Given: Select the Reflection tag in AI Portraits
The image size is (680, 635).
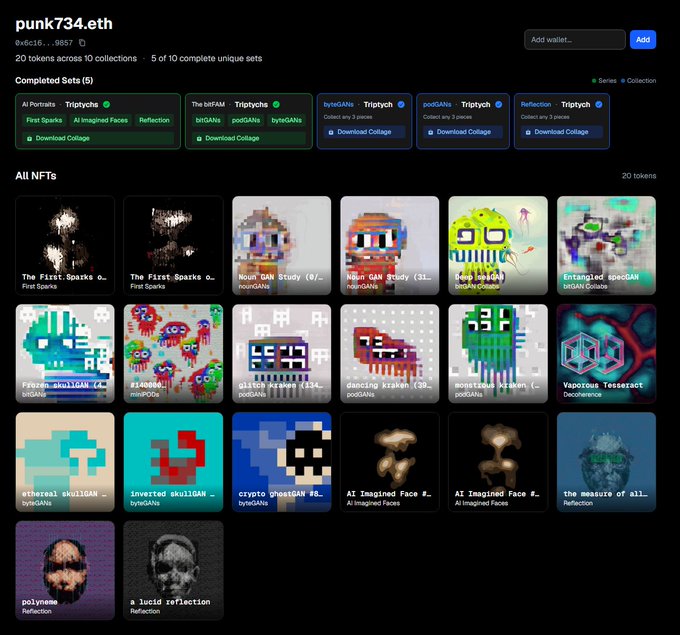Looking at the screenshot, I should (154, 120).
